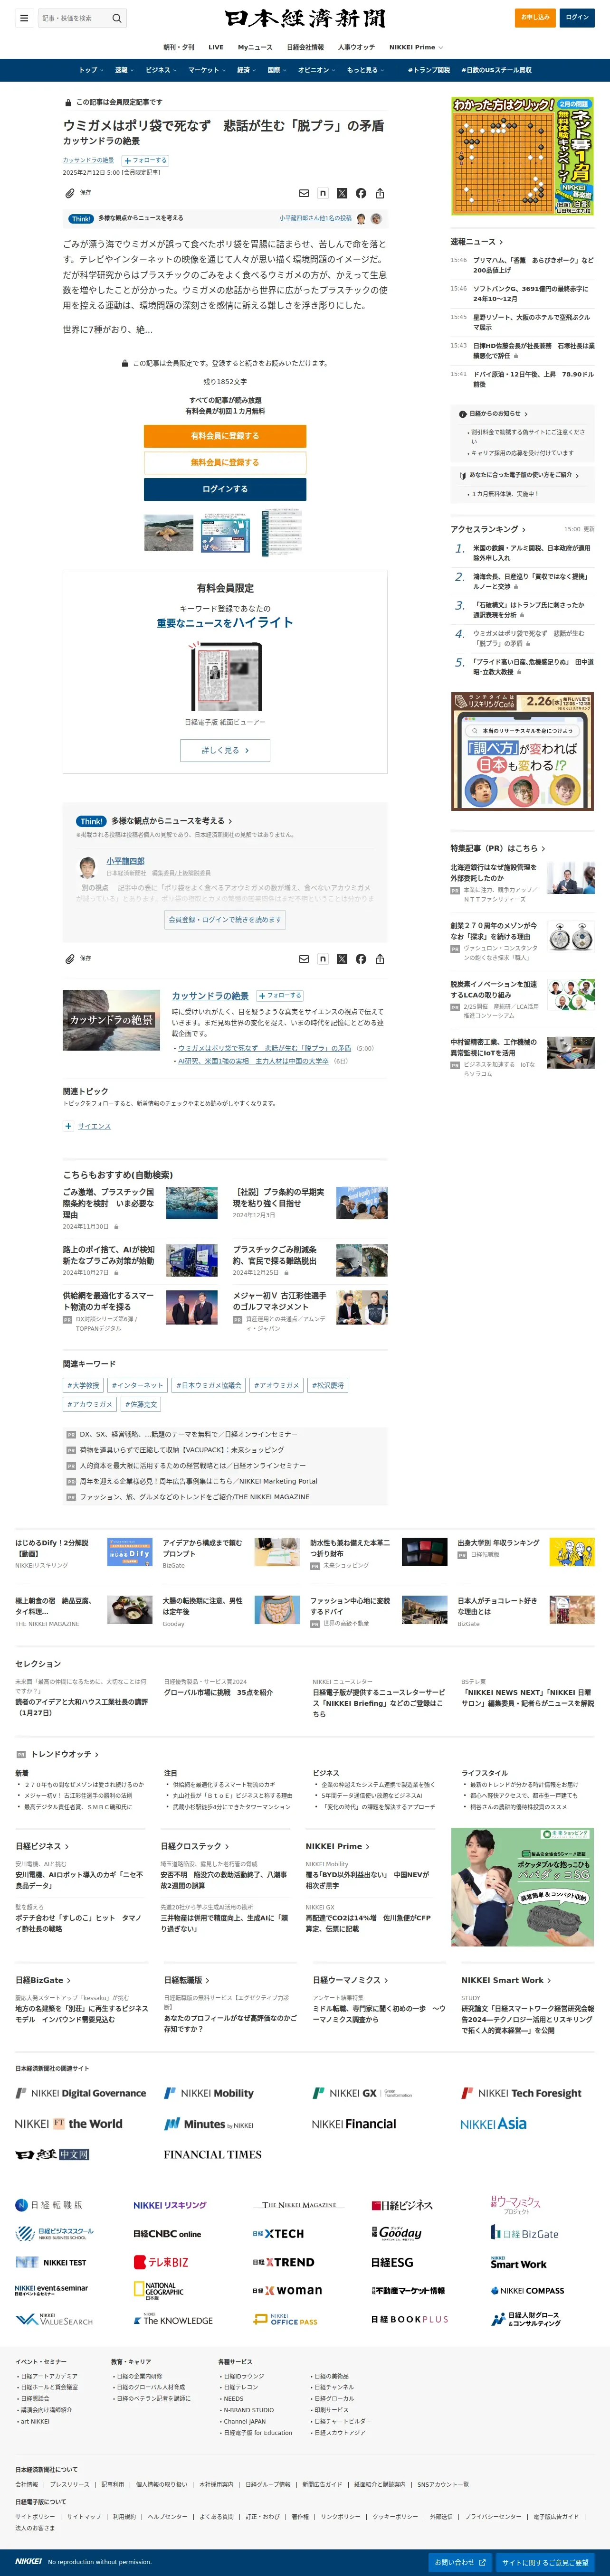Click 詳しく見る in the Highlight promo box

(x=225, y=750)
